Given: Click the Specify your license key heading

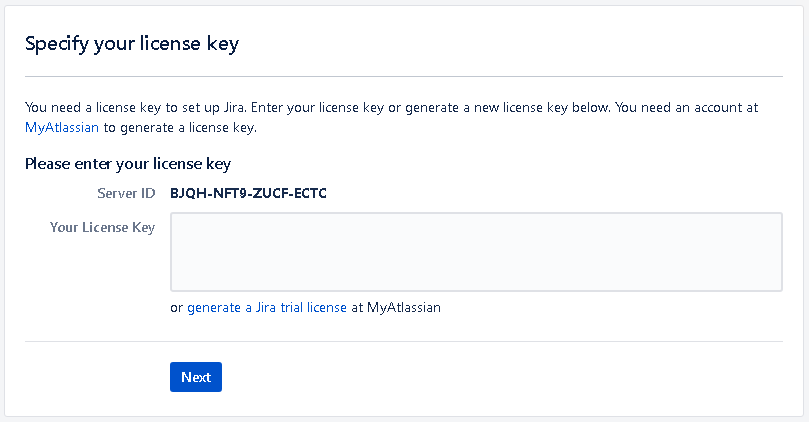Looking at the screenshot, I should [132, 44].
